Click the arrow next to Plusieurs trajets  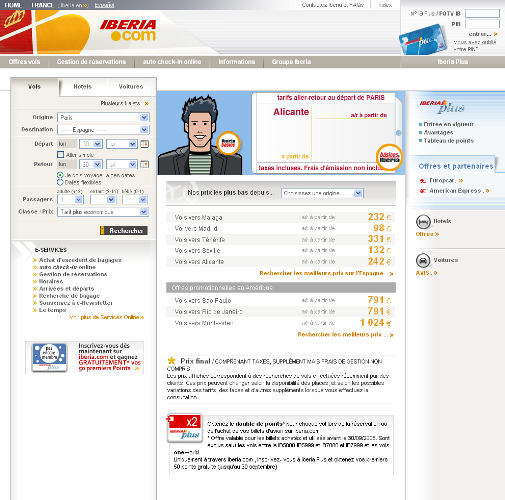click(147, 104)
